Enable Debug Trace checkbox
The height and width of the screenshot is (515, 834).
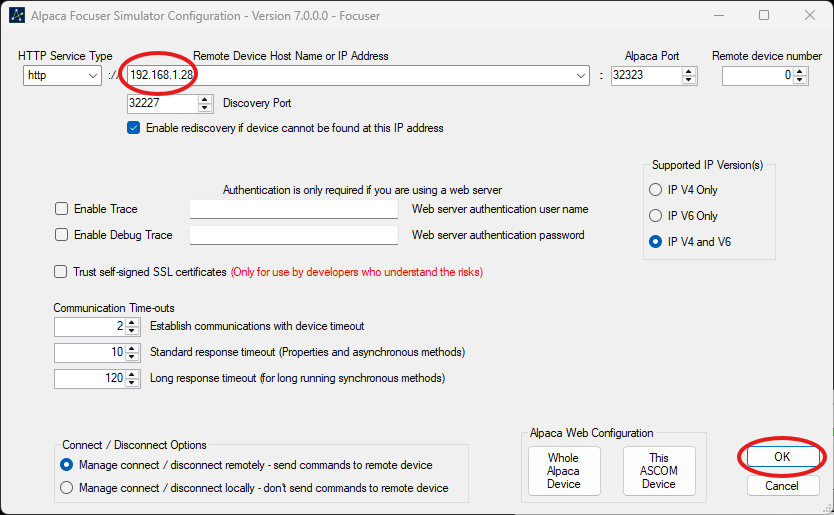click(x=62, y=235)
